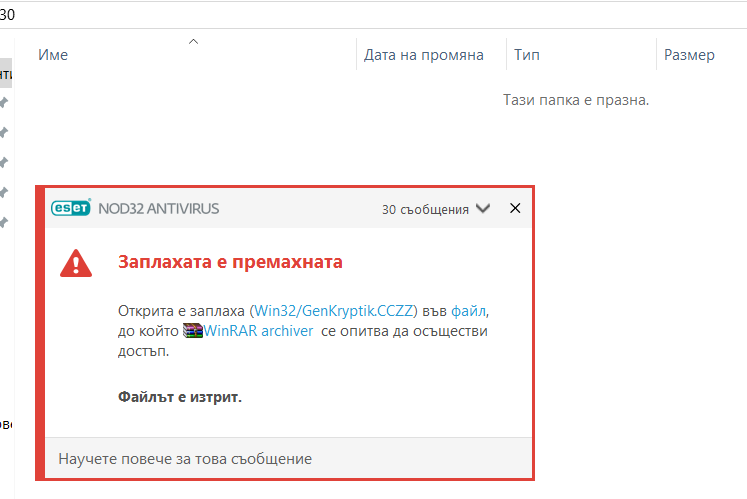The width and height of the screenshot is (747, 499).
Task: Close the ESET NOD32 notification
Action: [x=515, y=208]
